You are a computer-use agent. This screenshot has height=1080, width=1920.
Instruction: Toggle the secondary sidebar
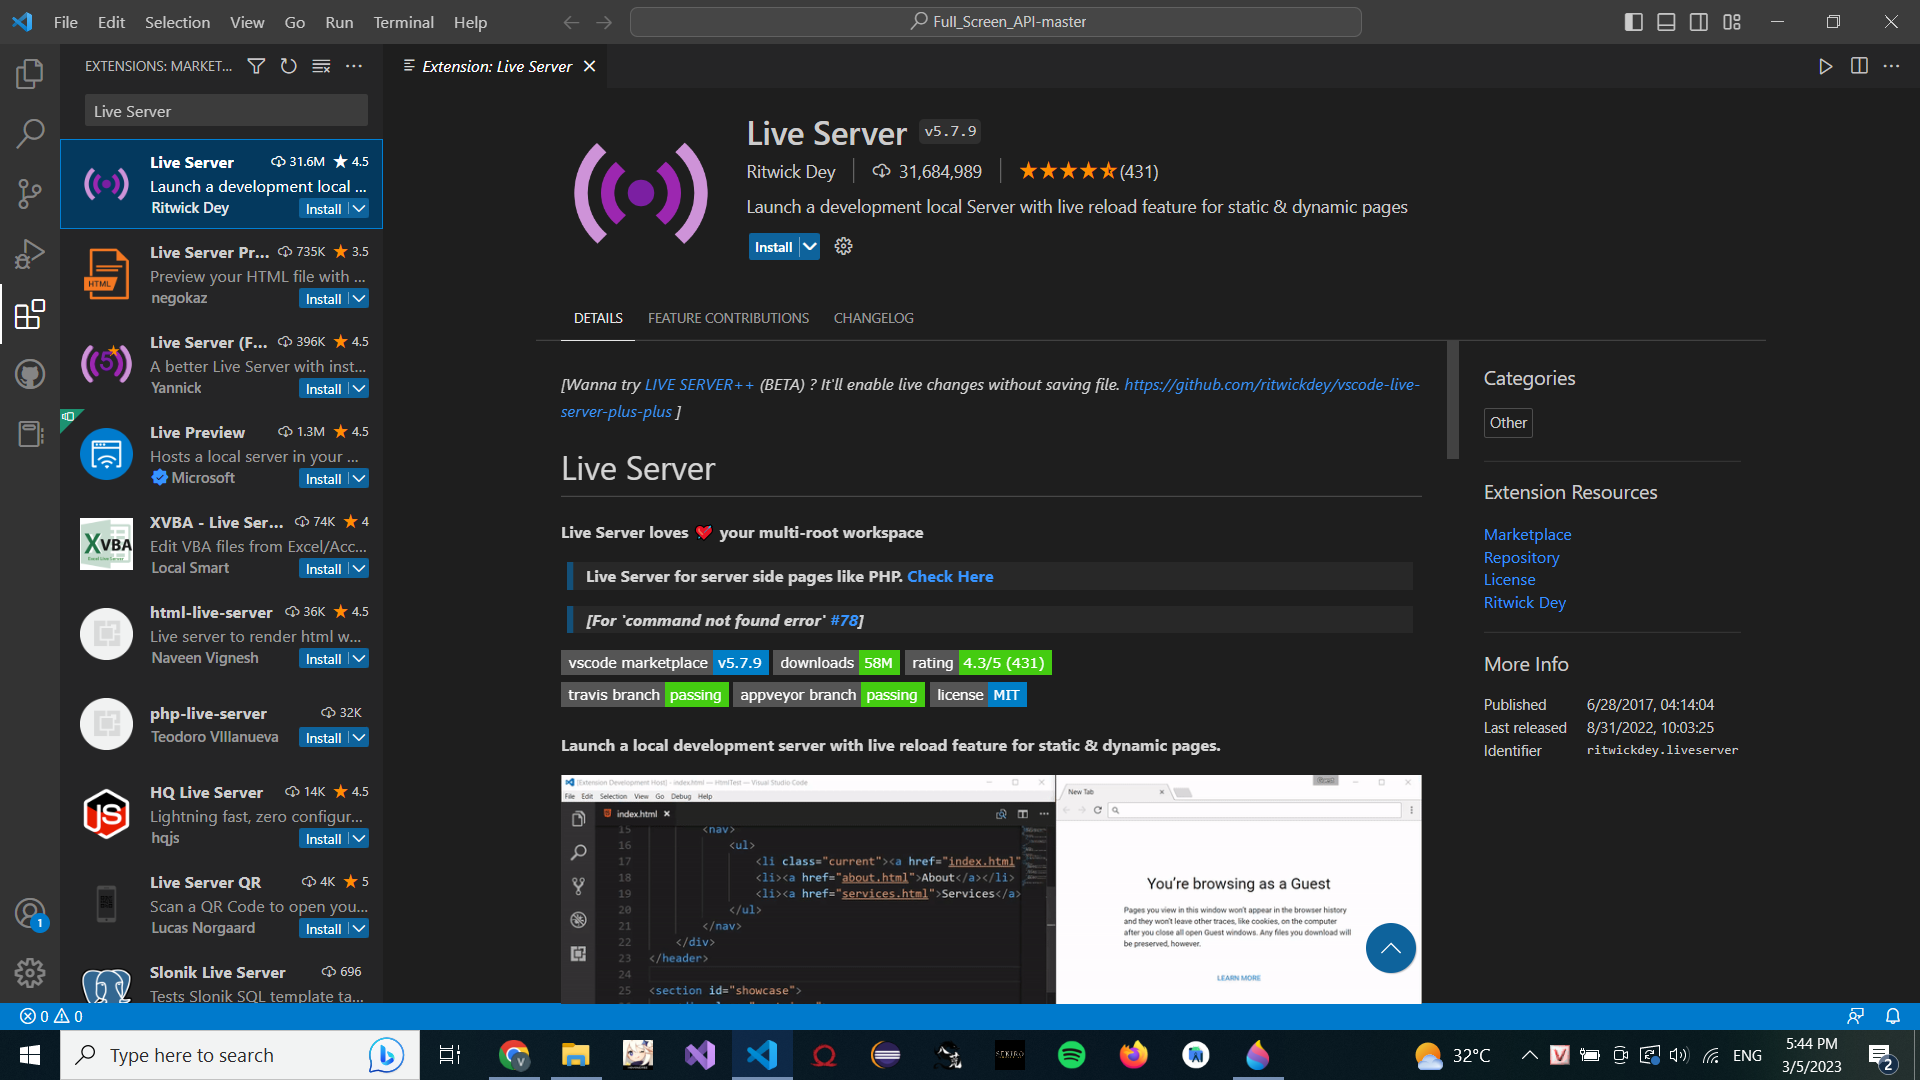pyautogui.click(x=1699, y=21)
